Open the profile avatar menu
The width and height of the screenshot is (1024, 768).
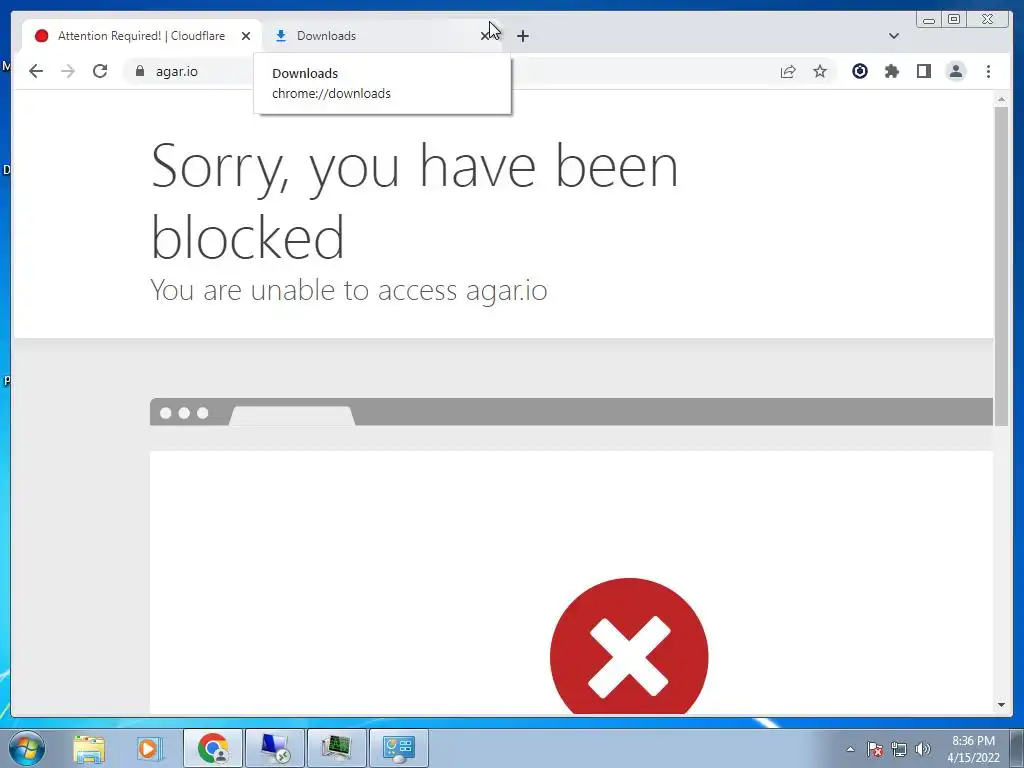pyautogui.click(x=956, y=71)
